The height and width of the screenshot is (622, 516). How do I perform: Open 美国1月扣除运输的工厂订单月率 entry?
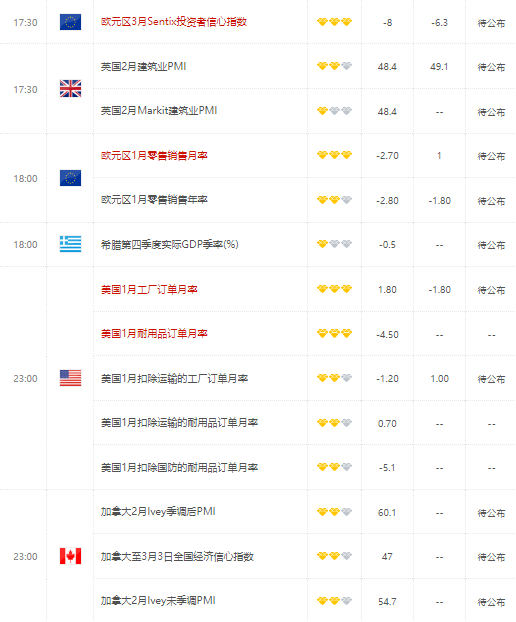174,378
